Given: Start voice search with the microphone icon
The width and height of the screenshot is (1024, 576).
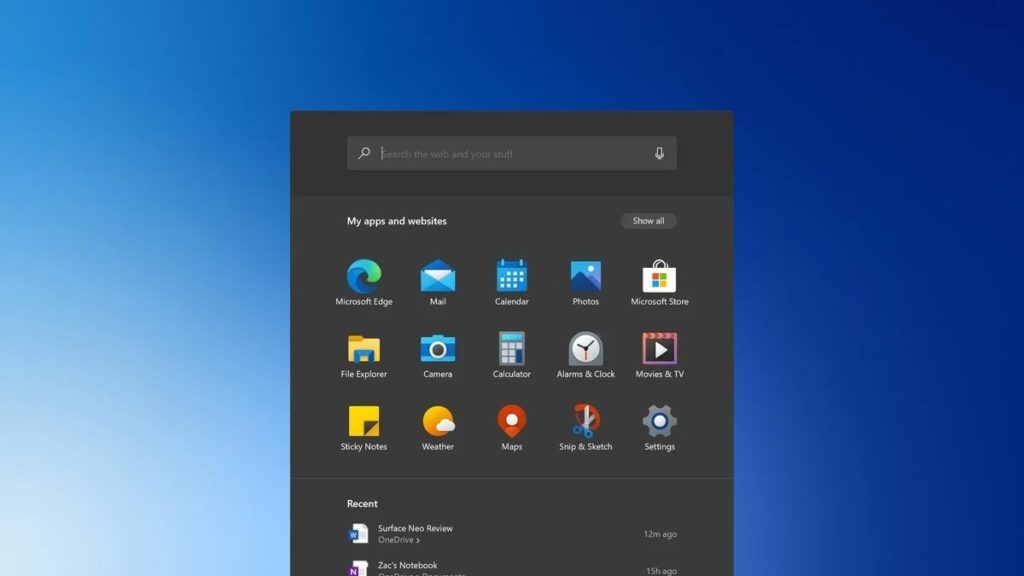Looking at the screenshot, I should point(657,153).
